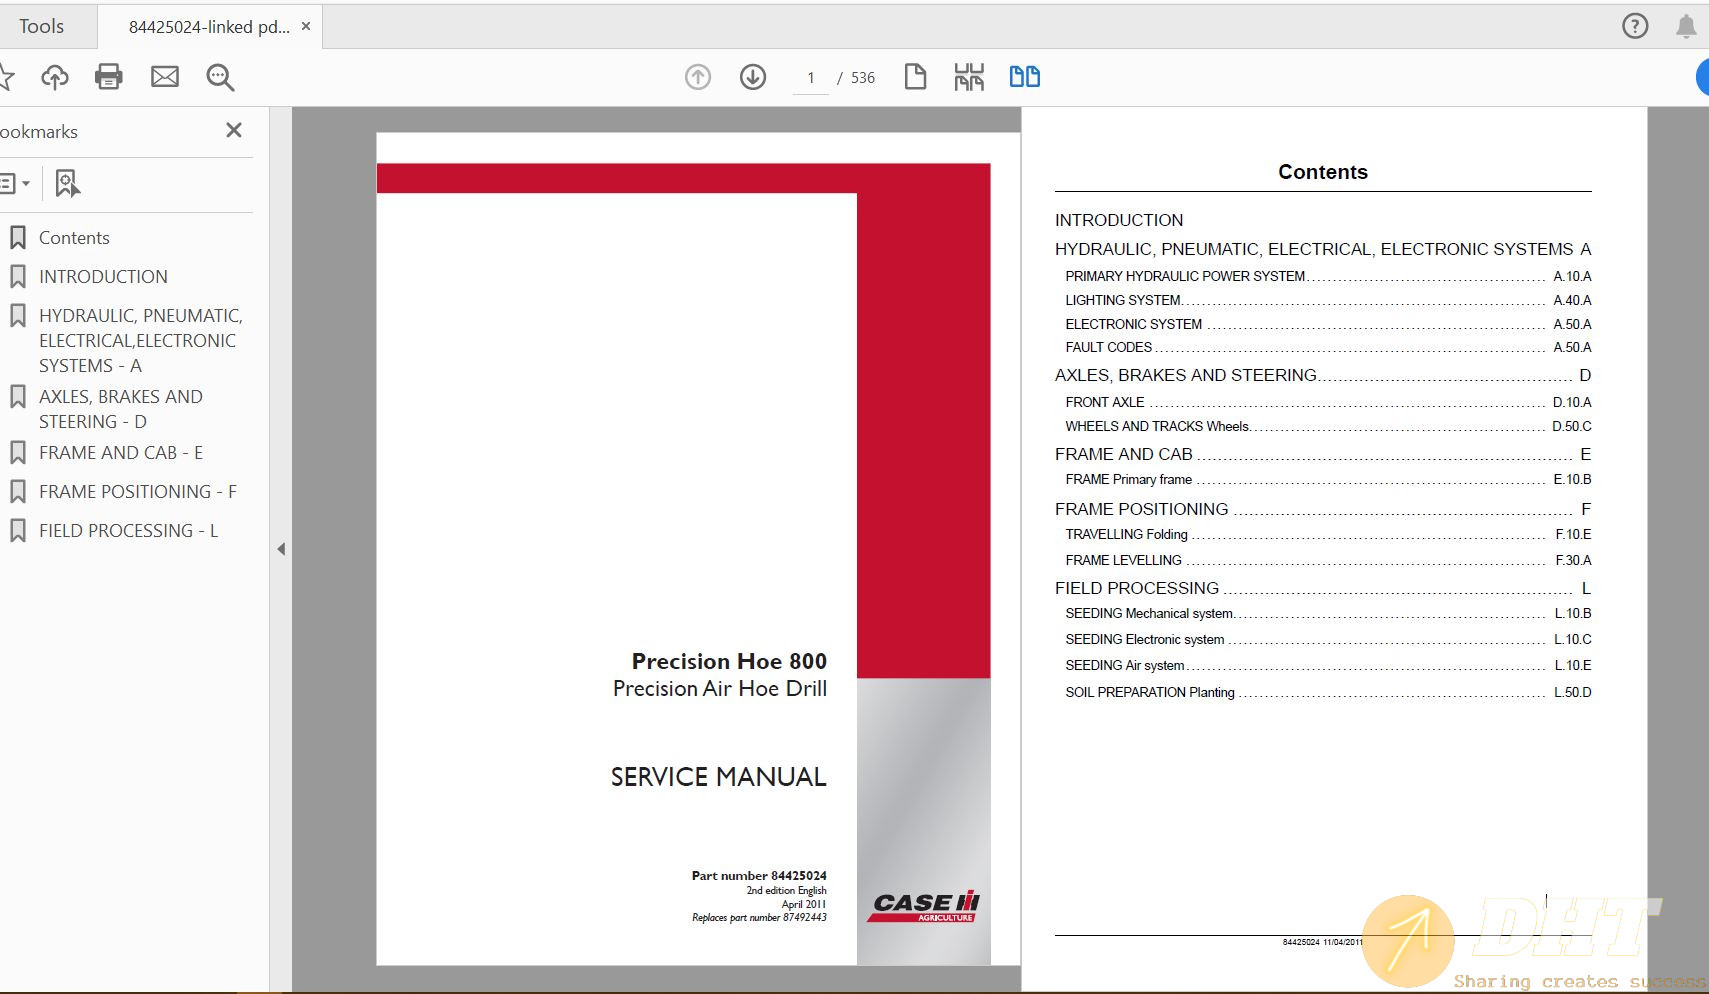Go to the next page arrow
Viewport: 1709px width, 994px height.
coord(753,77)
